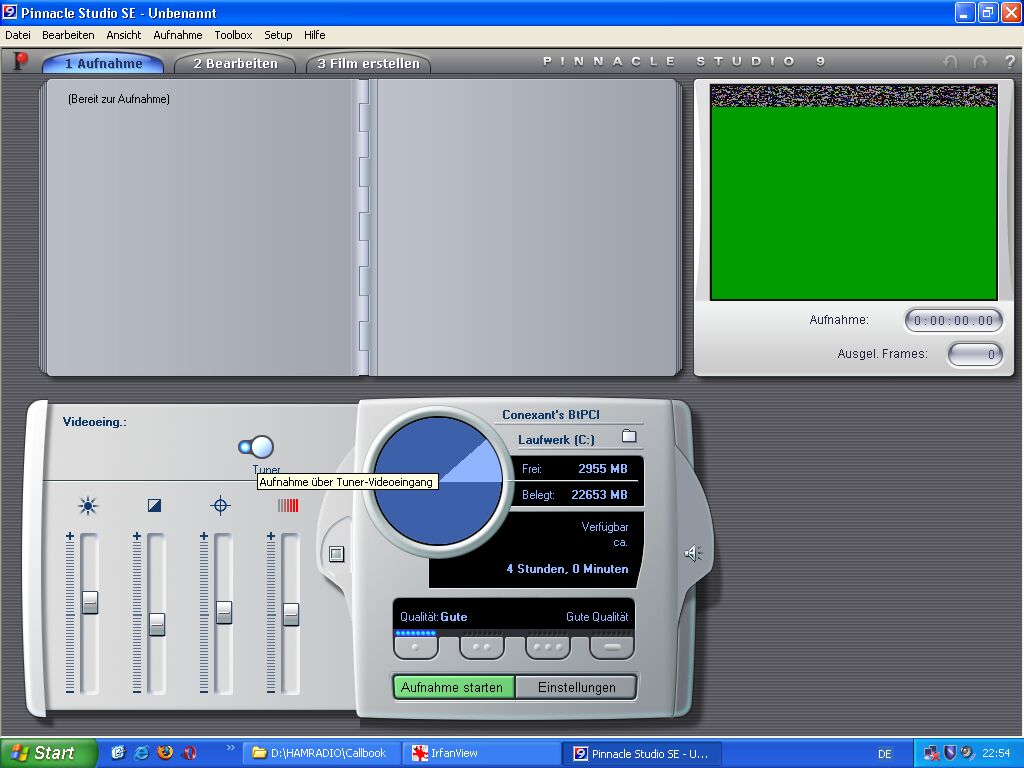Click Firefox quick launch icon
1024x768 pixels.
click(x=165, y=753)
